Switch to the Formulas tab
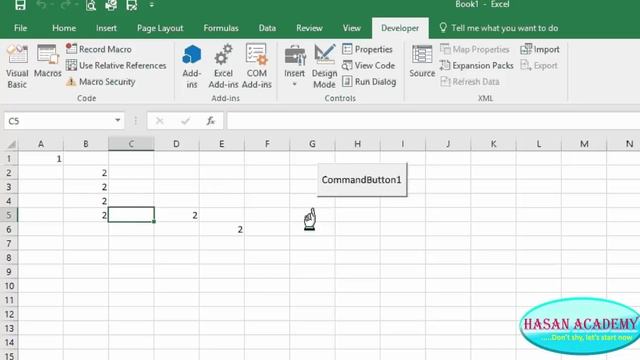The height and width of the screenshot is (360, 640). [x=221, y=28]
